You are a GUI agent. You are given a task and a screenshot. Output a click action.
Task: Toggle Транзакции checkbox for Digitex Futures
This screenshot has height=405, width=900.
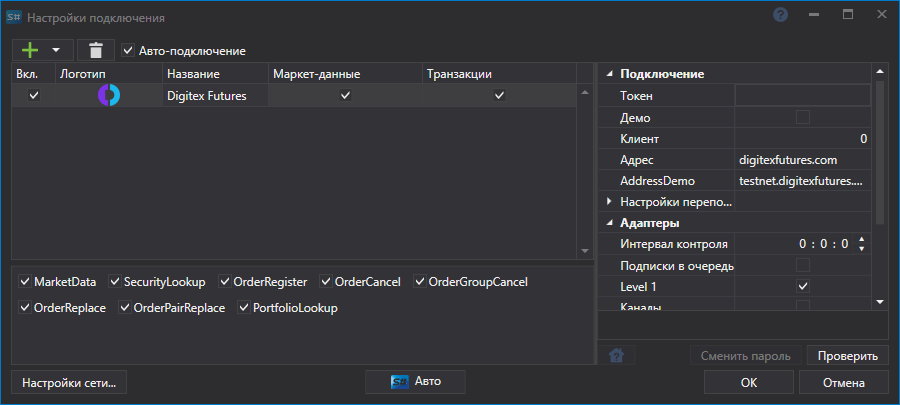coord(499,95)
